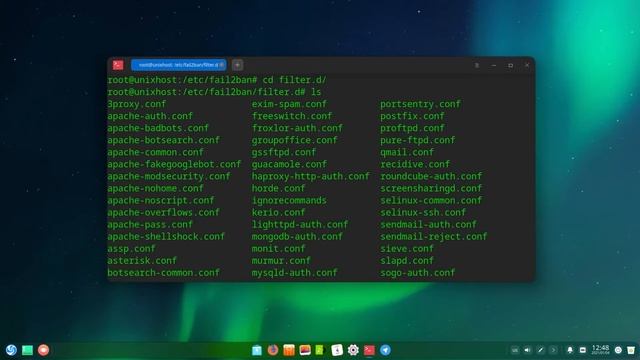Click botsearch-common.conf file name
Image resolution: width=640 pixels, height=360 pixels.
tap(163, 273)
